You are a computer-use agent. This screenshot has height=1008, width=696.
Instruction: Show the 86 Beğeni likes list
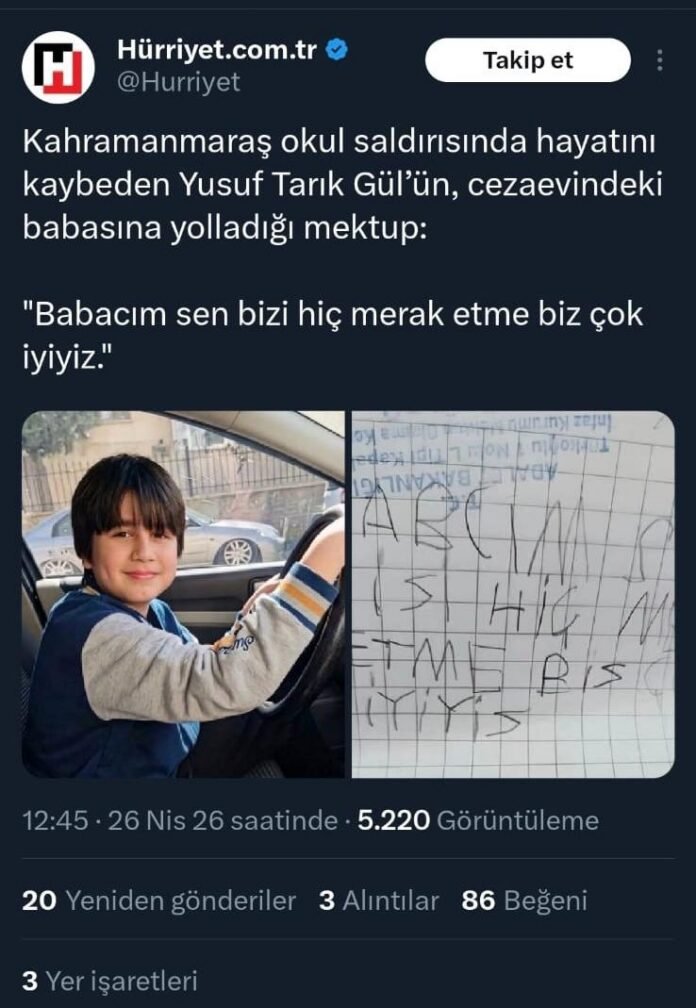[x=524, y=901]
